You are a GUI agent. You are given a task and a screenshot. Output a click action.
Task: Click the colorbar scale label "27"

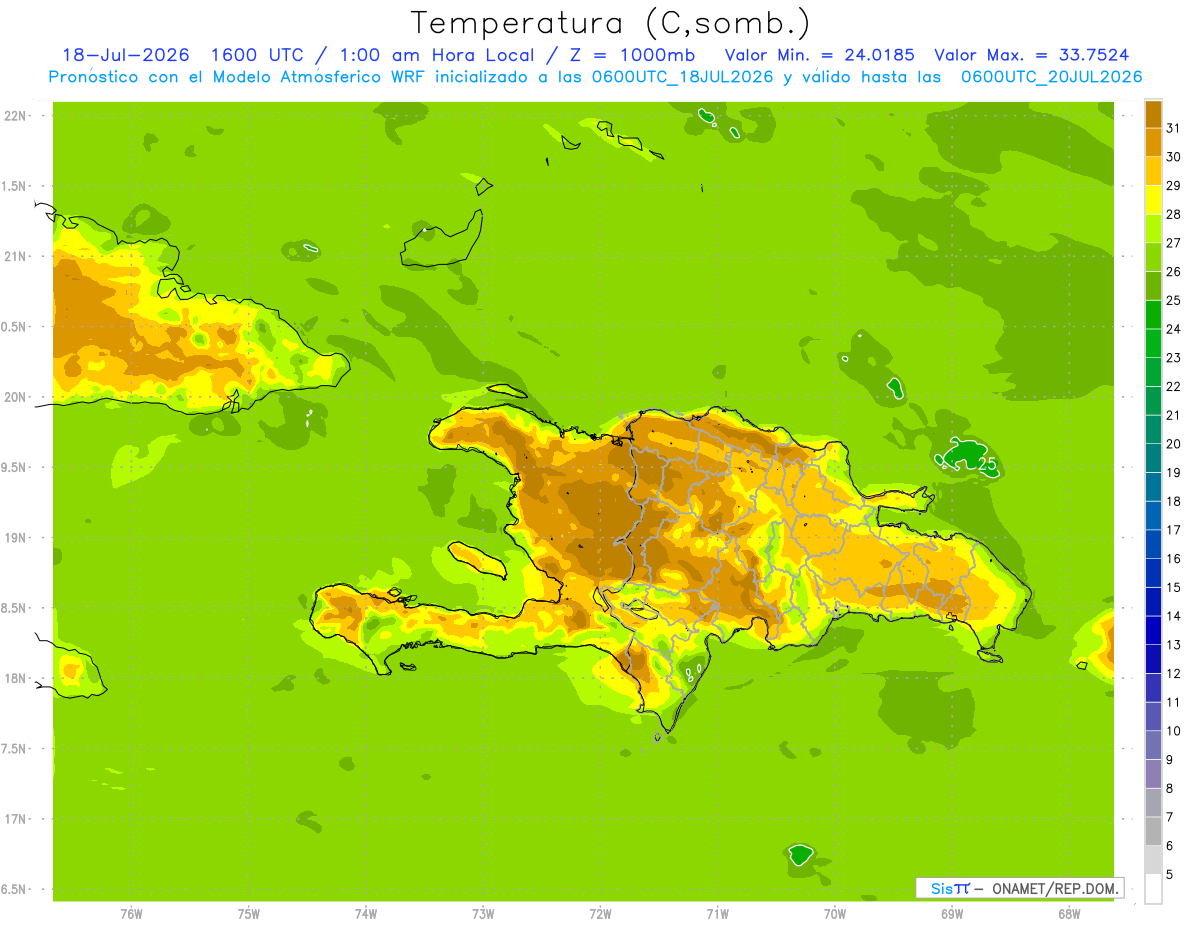click(1173, 243)
